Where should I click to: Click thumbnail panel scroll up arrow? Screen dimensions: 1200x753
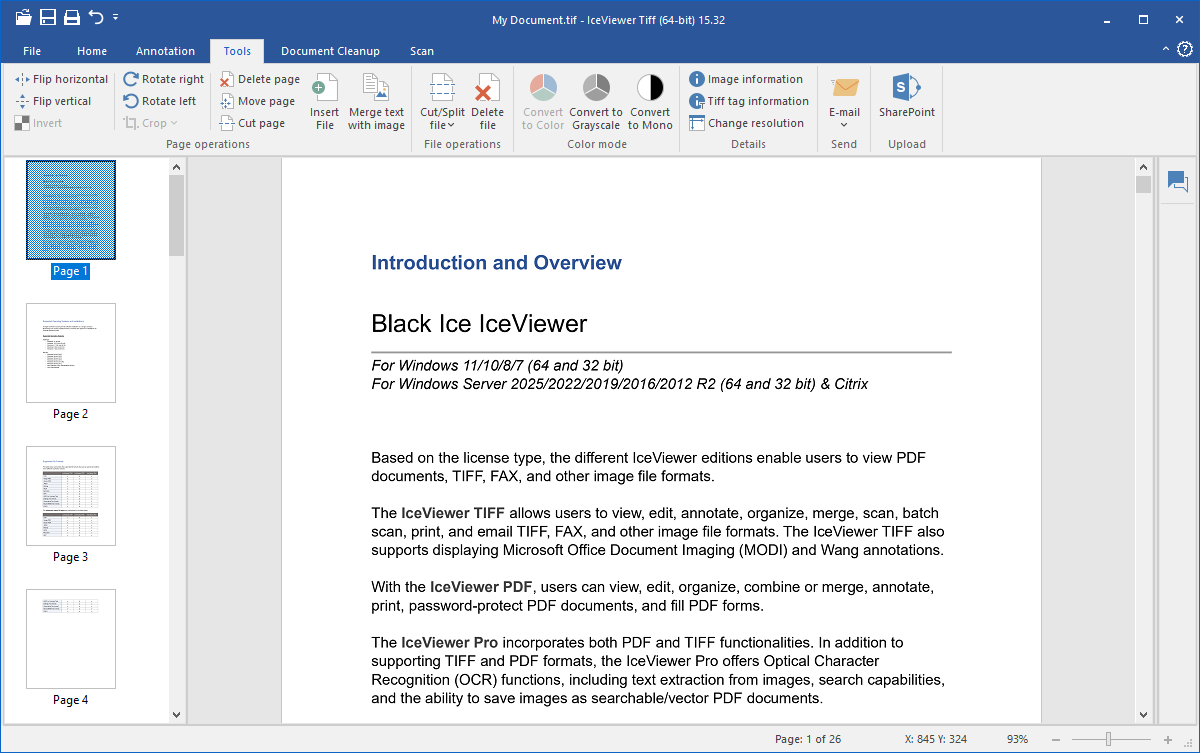tap(177, 168)
